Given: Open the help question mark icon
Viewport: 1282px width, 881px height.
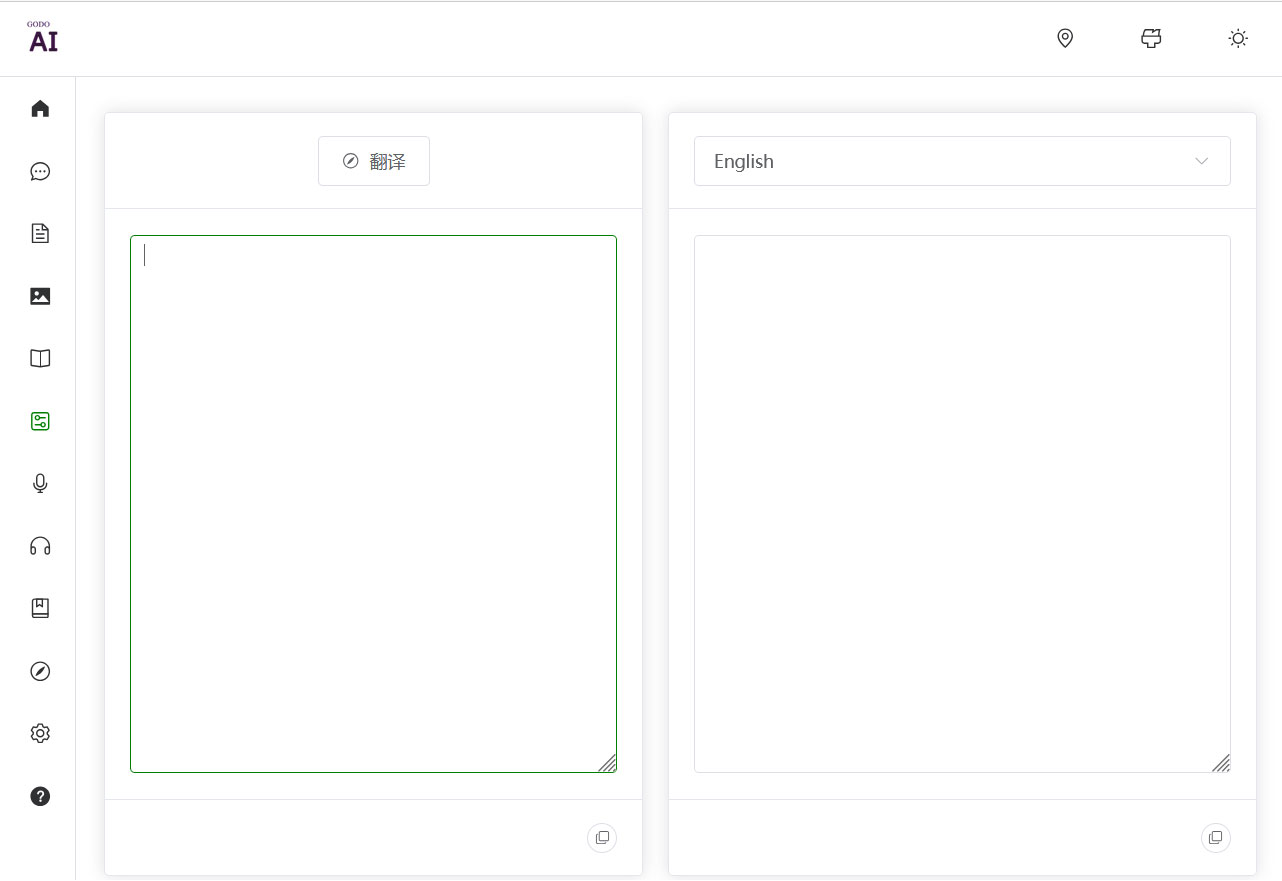Looking at the screenshot, I should [40, 796].
